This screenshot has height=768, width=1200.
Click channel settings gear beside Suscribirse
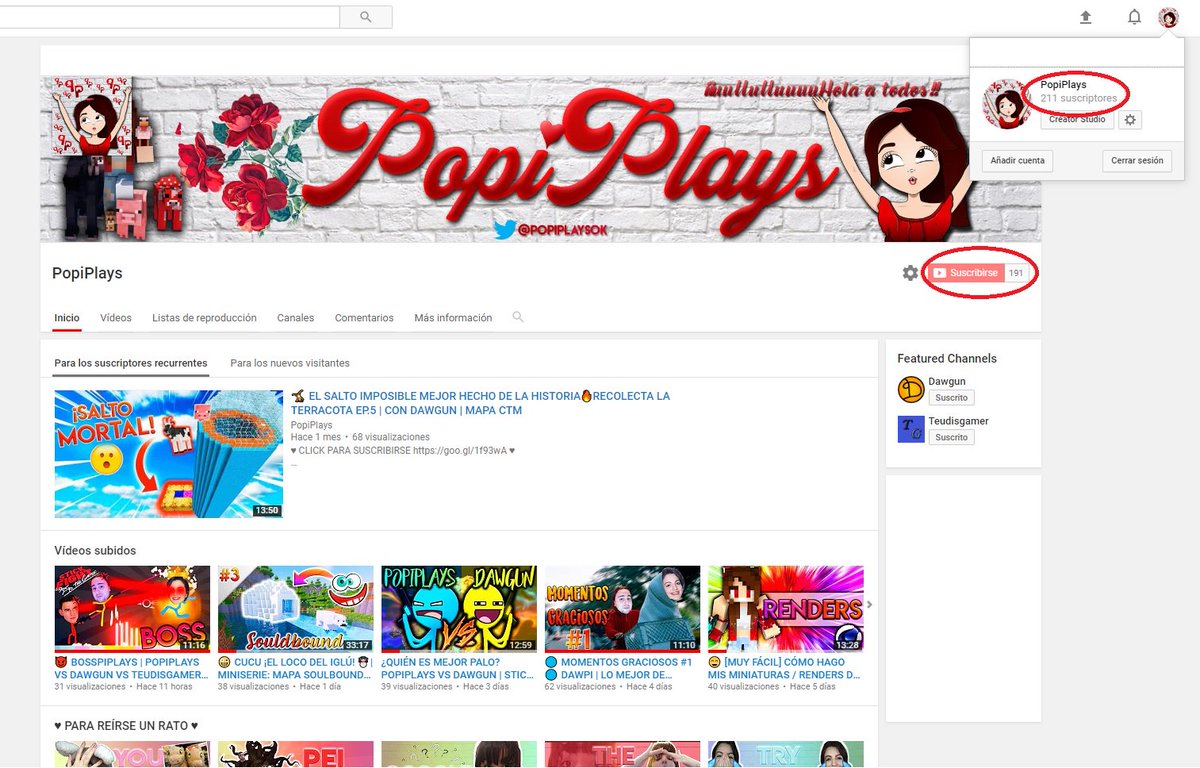coord(910,273)
